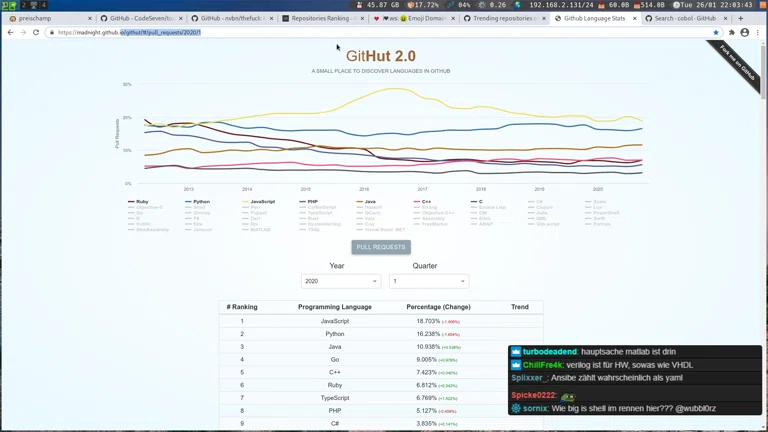Open a new browser tab
Screen dimensions: 768x432
coord(740,18)
